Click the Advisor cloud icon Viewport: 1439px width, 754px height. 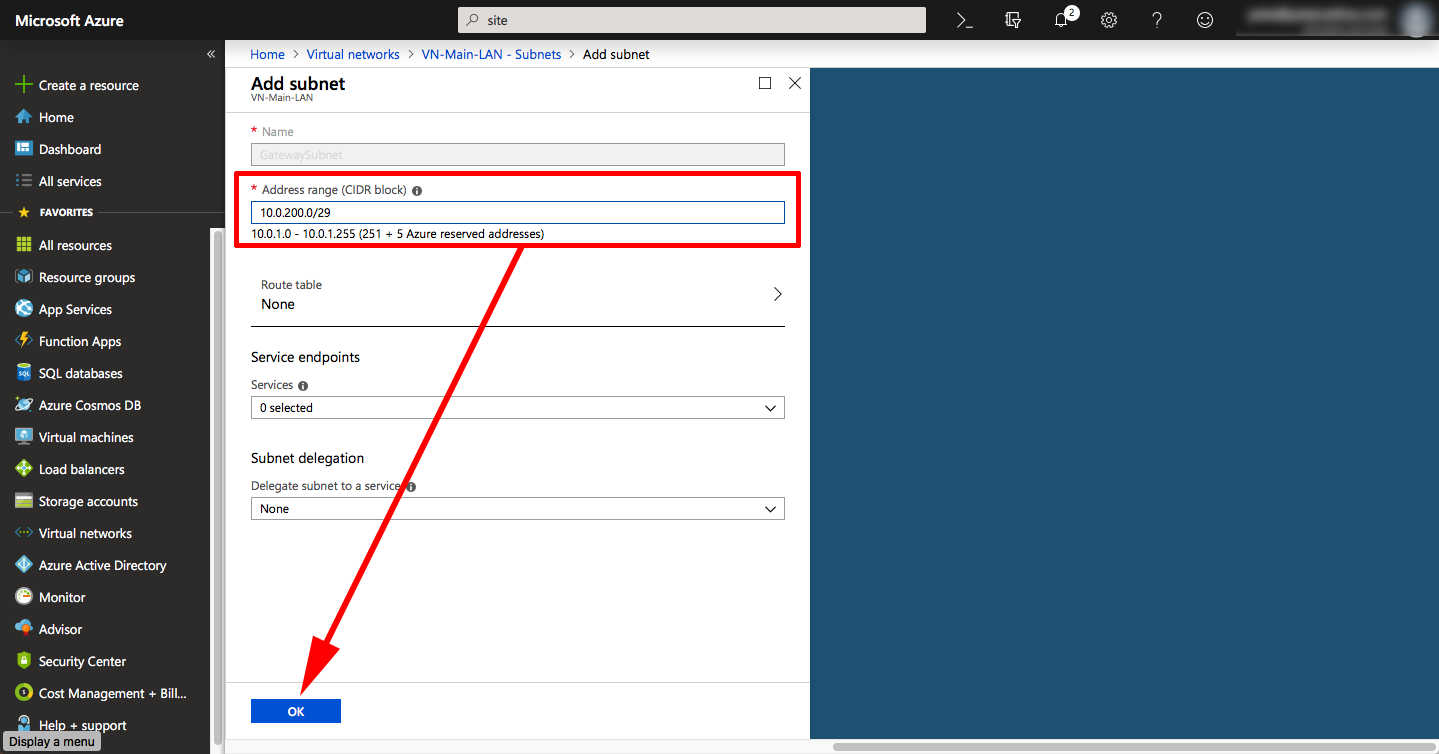coord(24,629)
